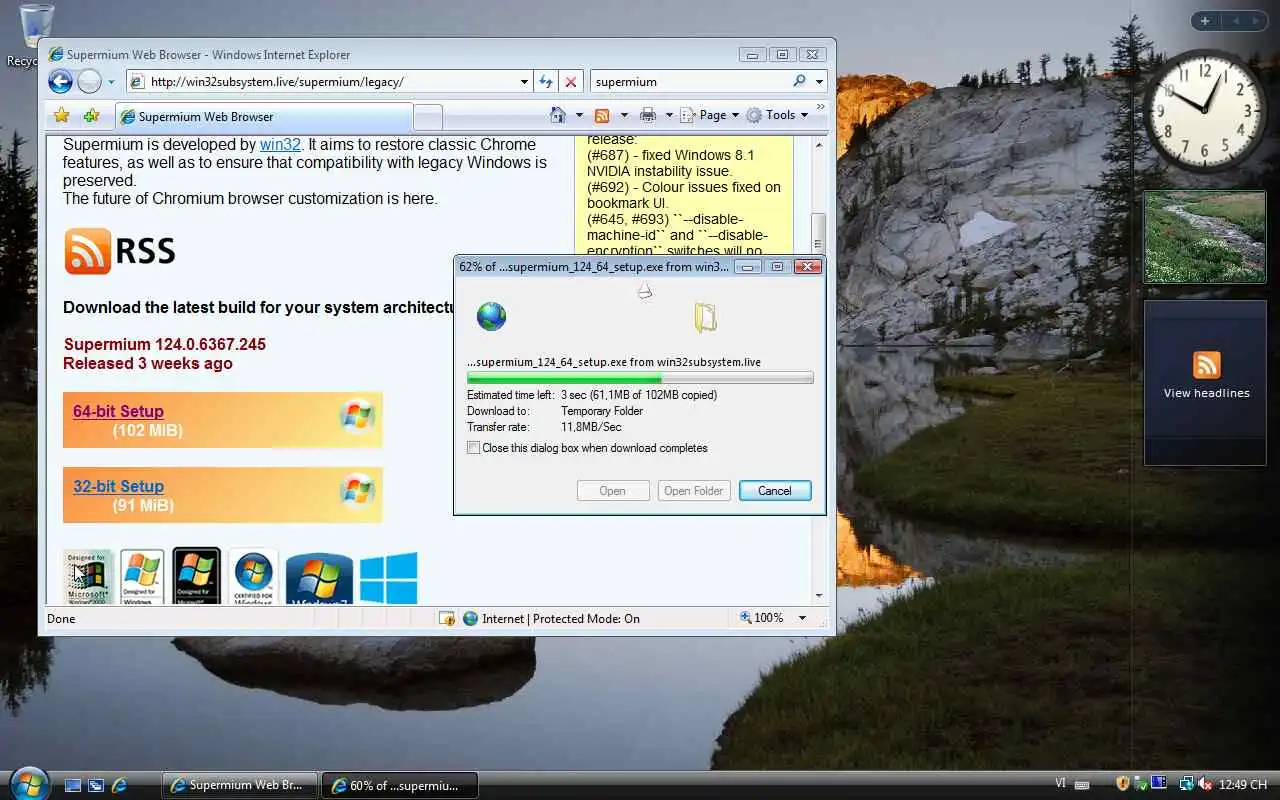
Task: Click the greyed Forward navigation button
Action: tap(89, 81)
